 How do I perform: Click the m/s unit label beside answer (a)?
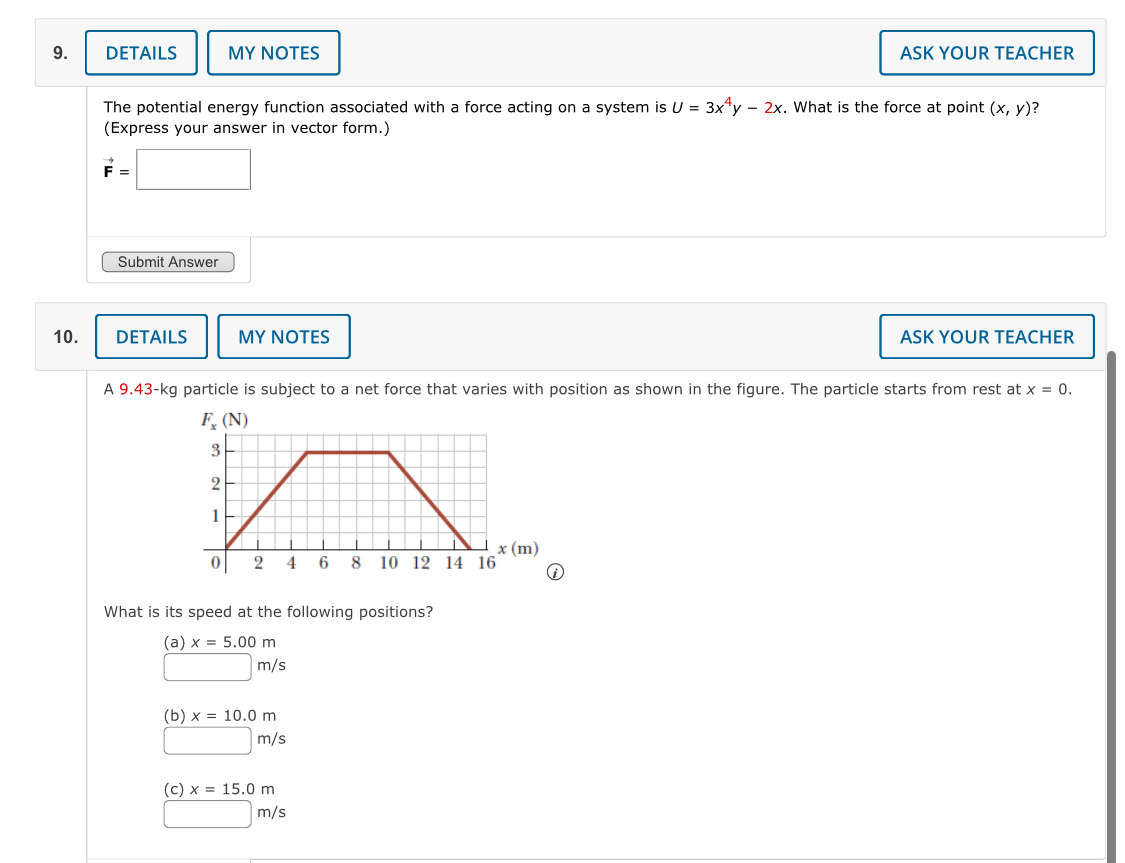[270, 665]
